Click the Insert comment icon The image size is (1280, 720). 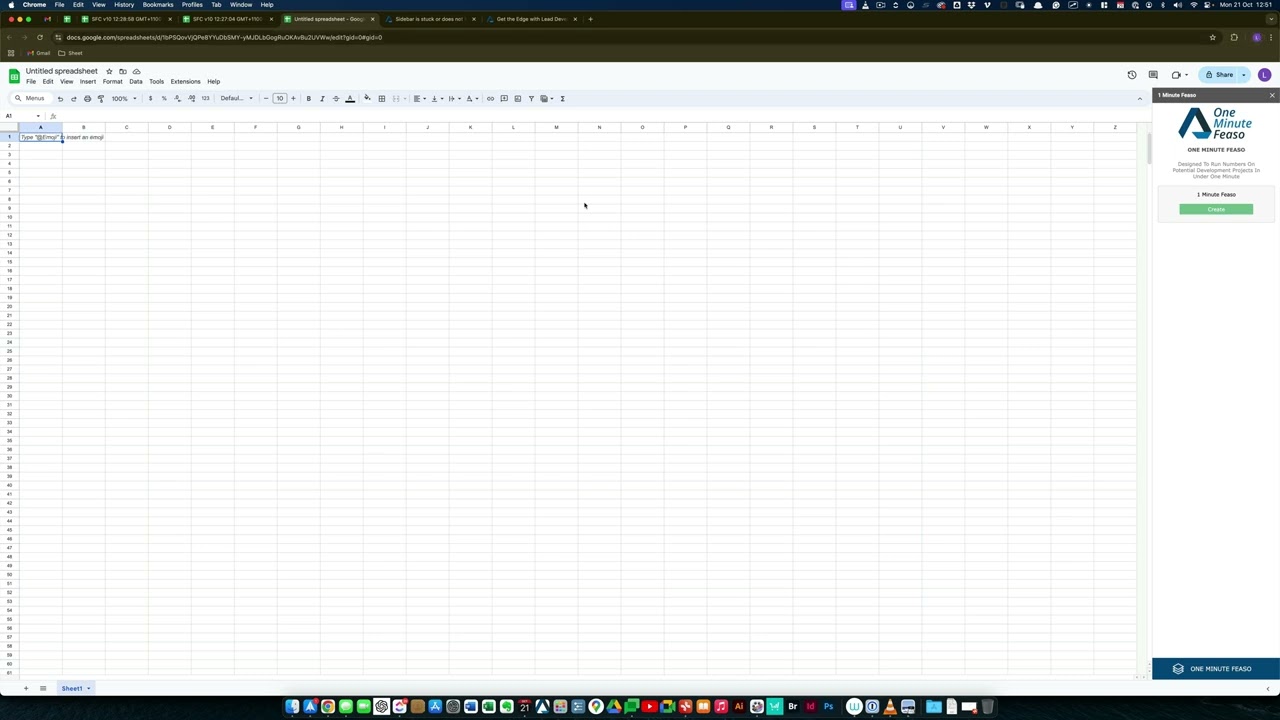[x=504, y=98]
